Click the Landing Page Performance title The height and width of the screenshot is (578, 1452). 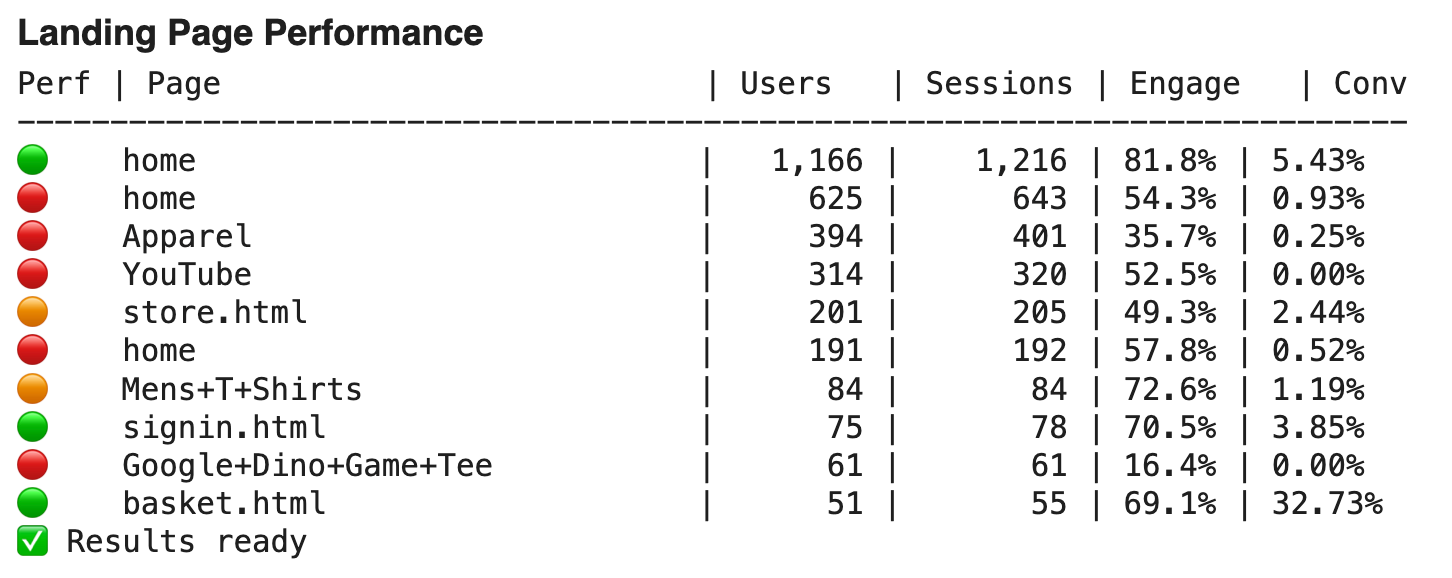click(x=251, y=33)
